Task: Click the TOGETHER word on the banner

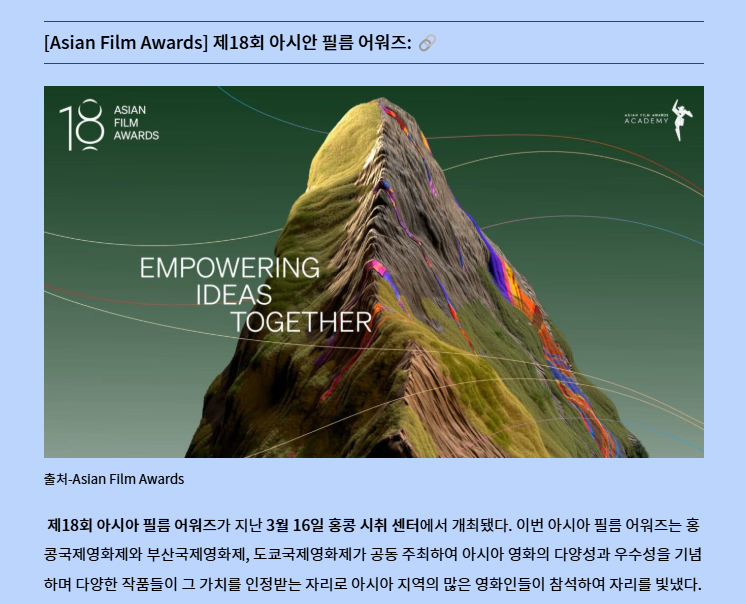Action: pos(301,322)
